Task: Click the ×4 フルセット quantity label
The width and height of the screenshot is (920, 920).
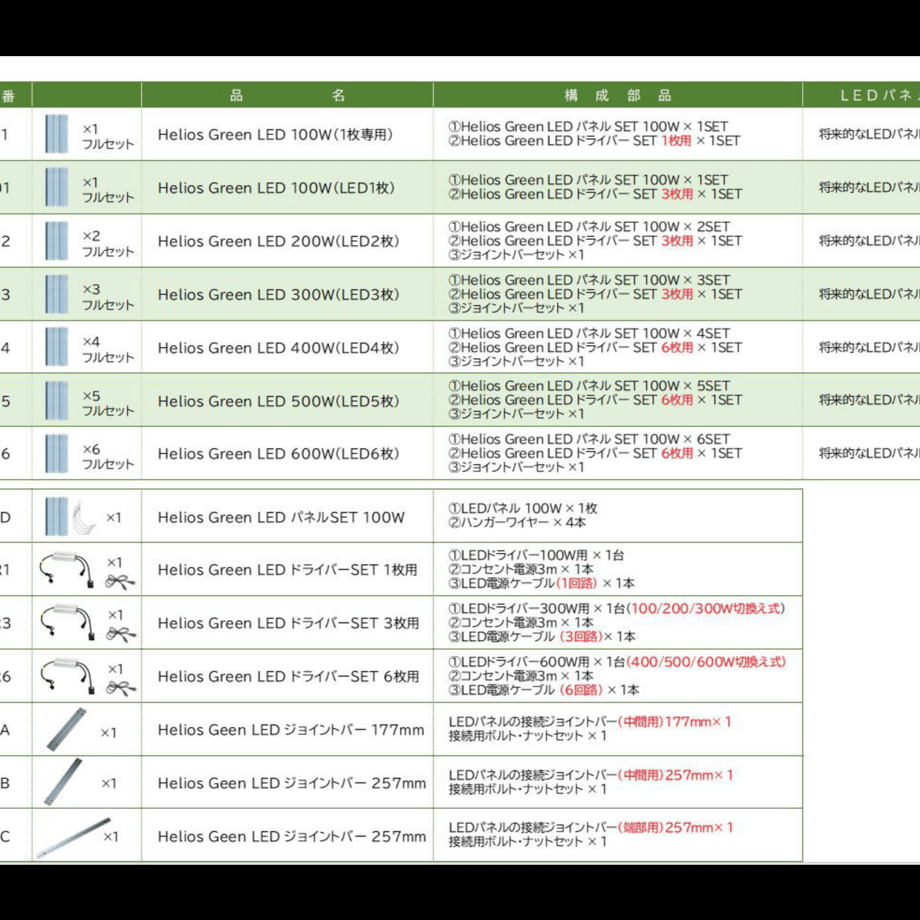Action: tap(108, 349)
